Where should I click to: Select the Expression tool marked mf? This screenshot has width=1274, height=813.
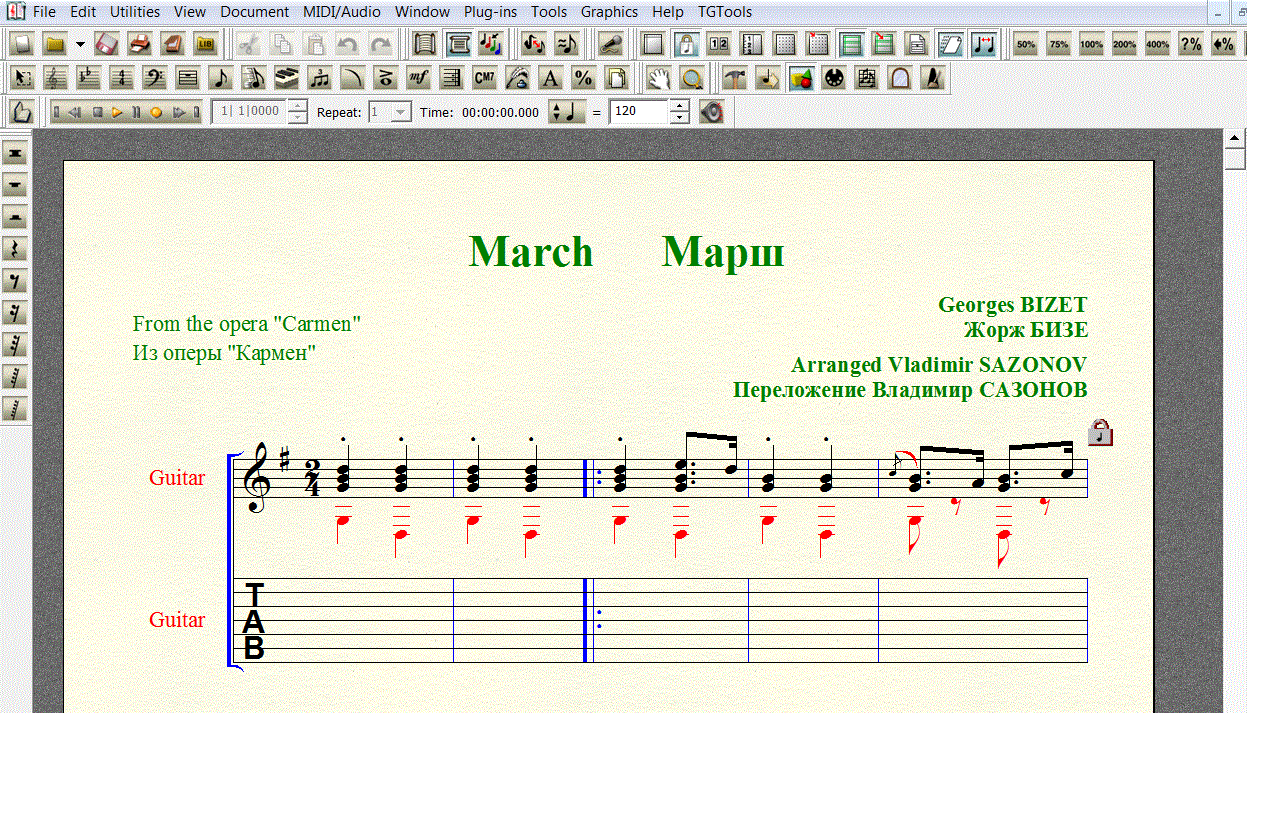point(418,78)
